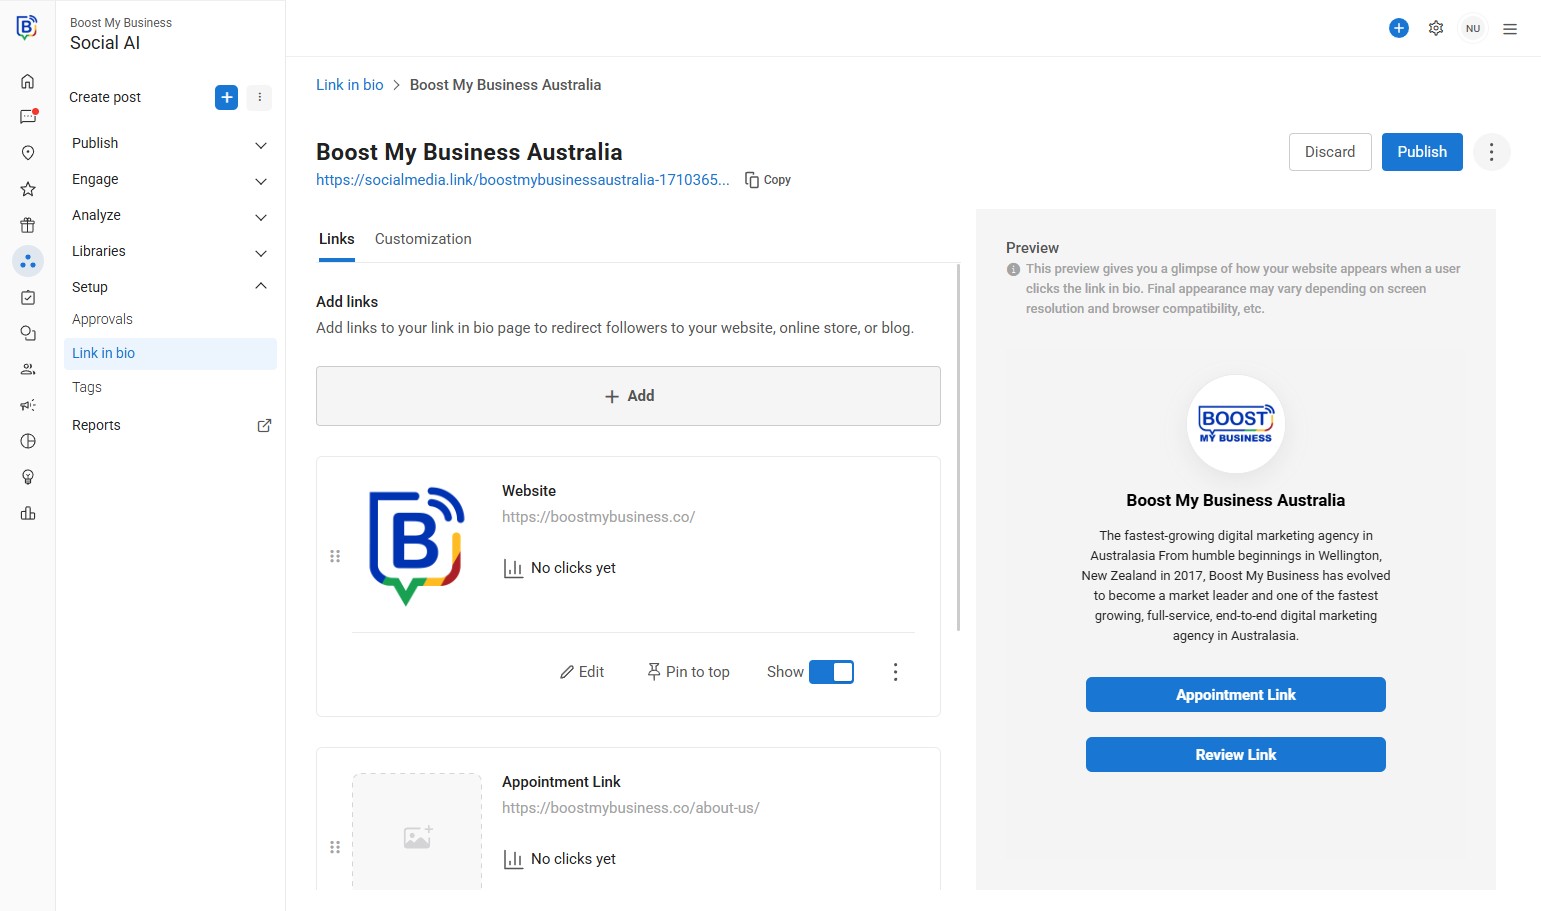This screenshot has width=1541, height=911.
Task: Open the external Reports link icon
Action: pos(264,425)
